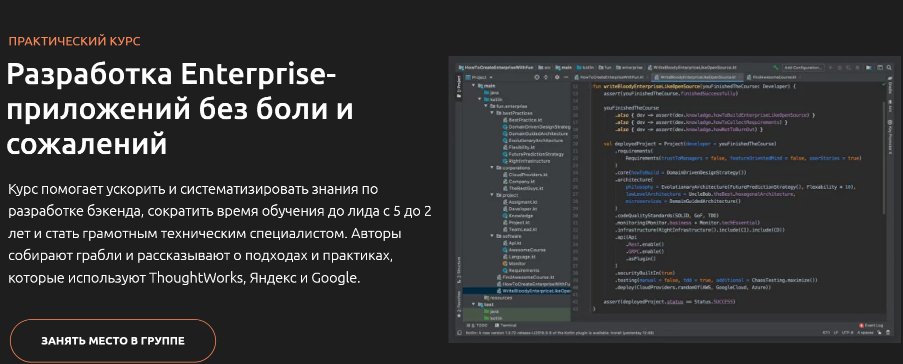Open the TODO tool window

pos(476,325)
